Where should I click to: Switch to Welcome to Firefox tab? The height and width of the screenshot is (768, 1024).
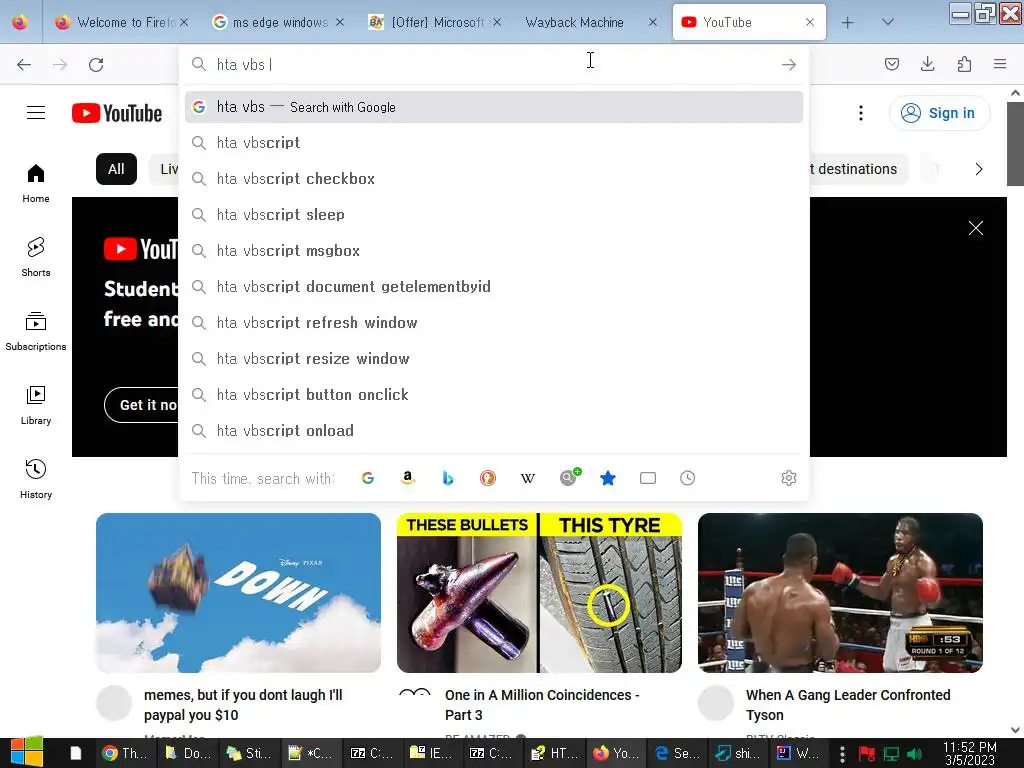pyautogui.click(x=121, y=22)
